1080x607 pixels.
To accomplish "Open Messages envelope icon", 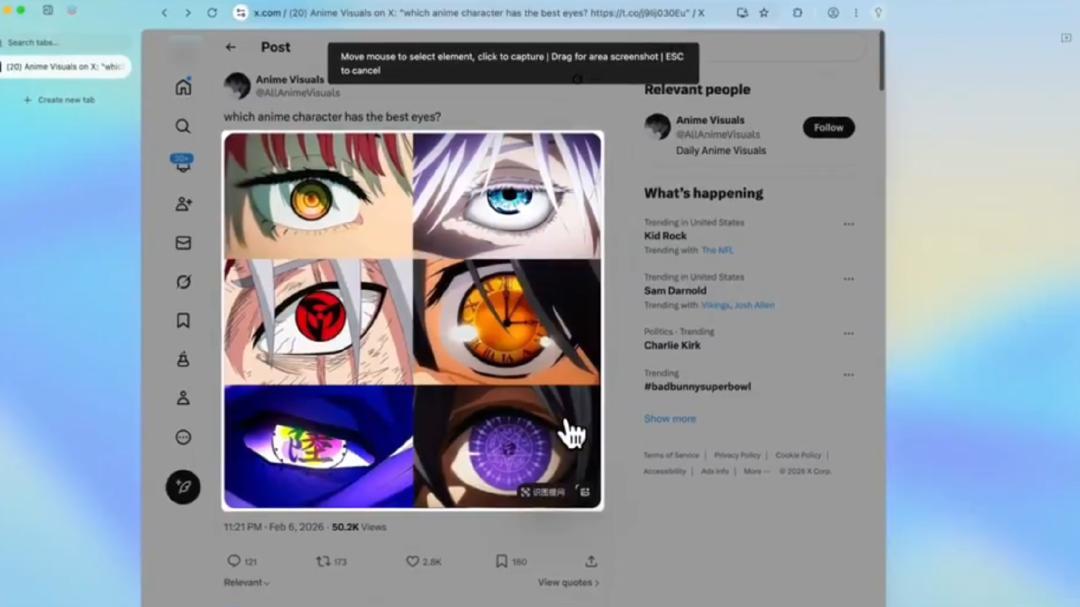I will pyautogui.click(x=183, y=243).
